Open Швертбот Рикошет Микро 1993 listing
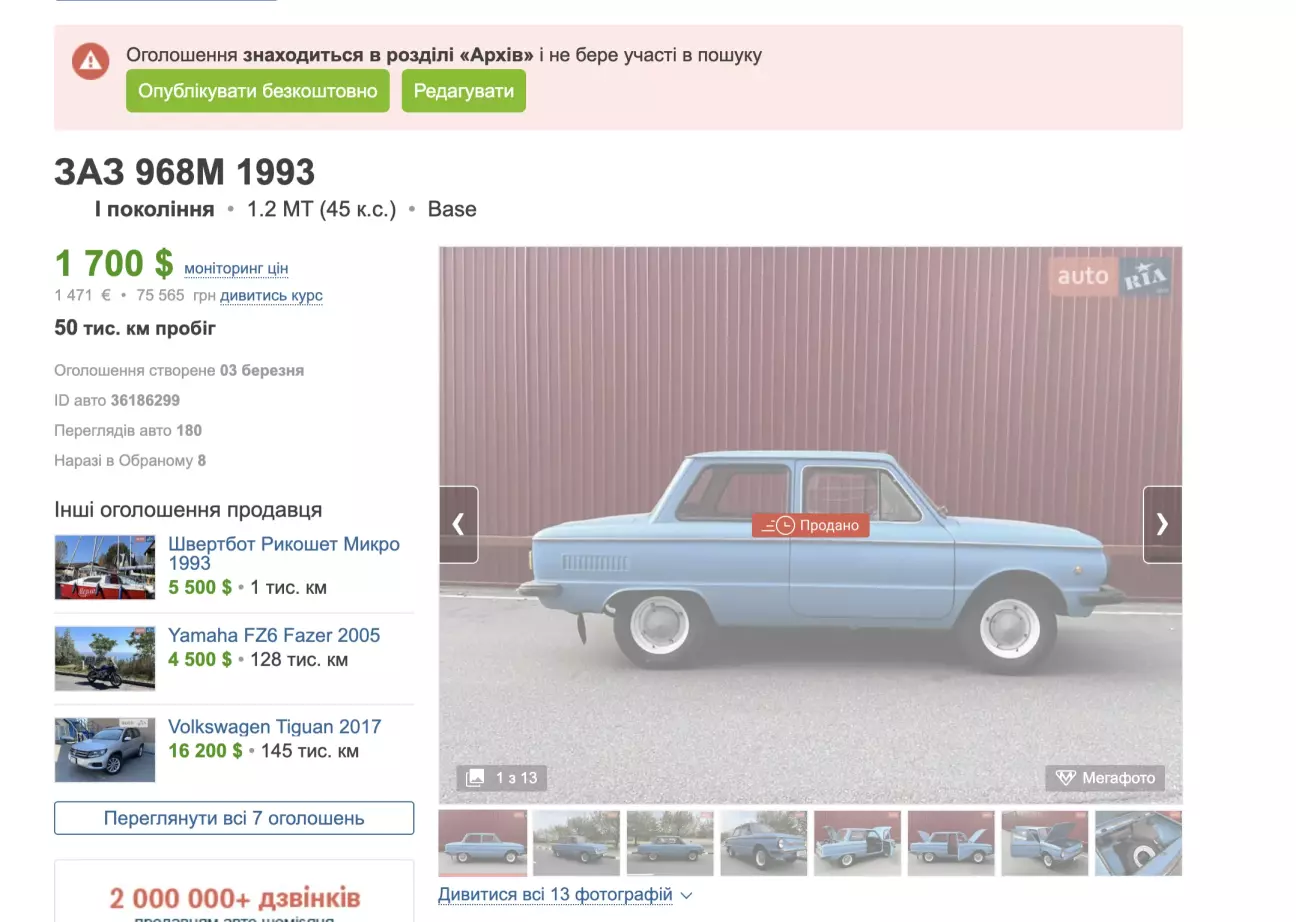1296x922 pixels. [284, 553]
